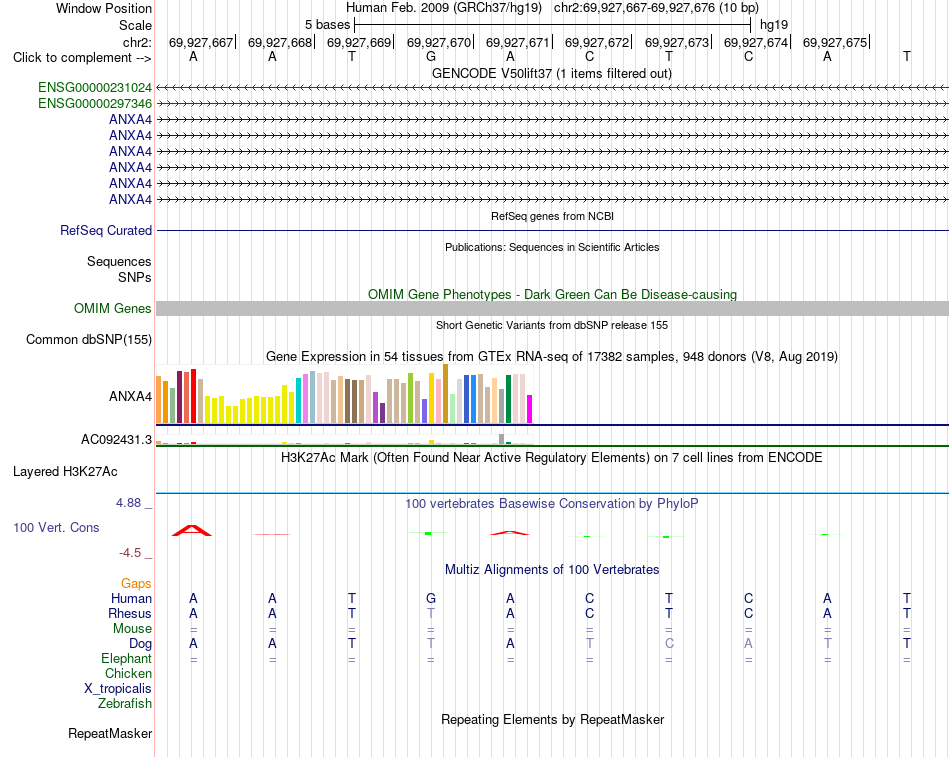Click the Human species label
The height and width of the screenshot is (757, 950).
click(131, 598)
